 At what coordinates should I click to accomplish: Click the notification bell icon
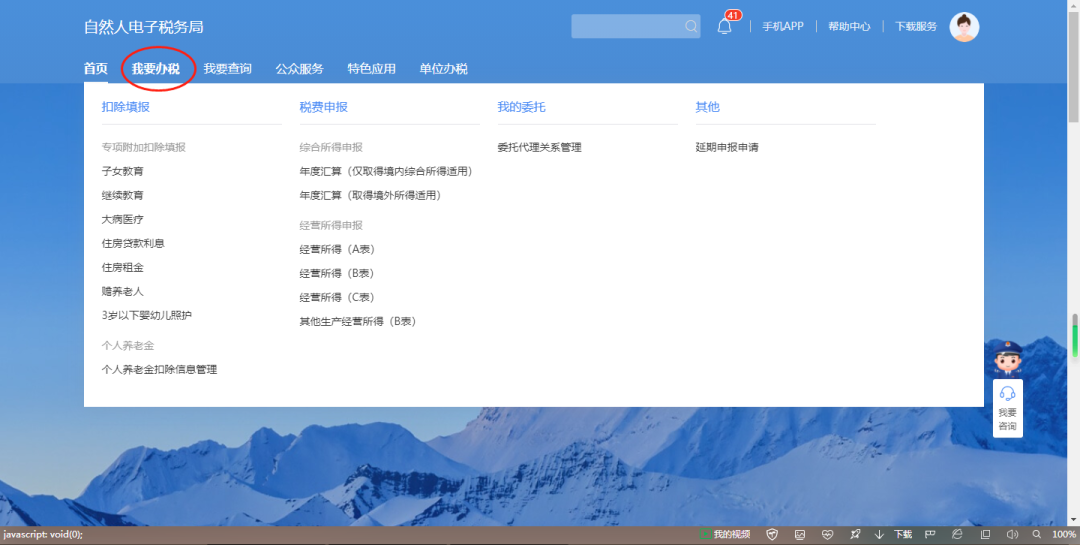coord(725,27)
